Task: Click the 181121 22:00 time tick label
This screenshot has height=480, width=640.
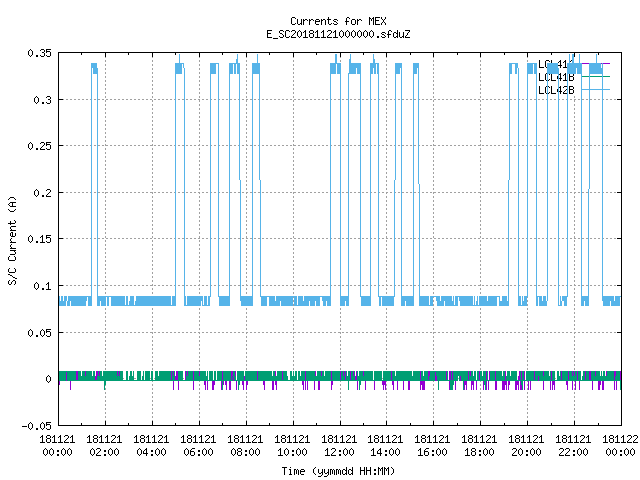Action: 573,446
